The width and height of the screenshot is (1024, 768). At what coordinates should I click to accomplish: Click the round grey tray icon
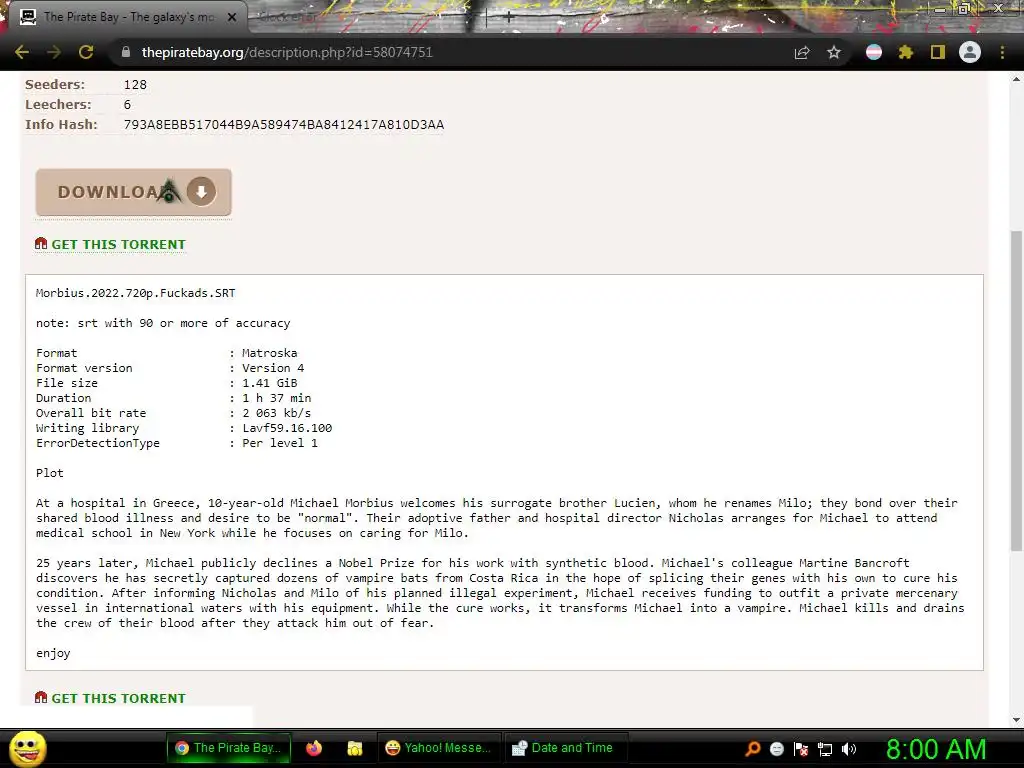[777, 749]
